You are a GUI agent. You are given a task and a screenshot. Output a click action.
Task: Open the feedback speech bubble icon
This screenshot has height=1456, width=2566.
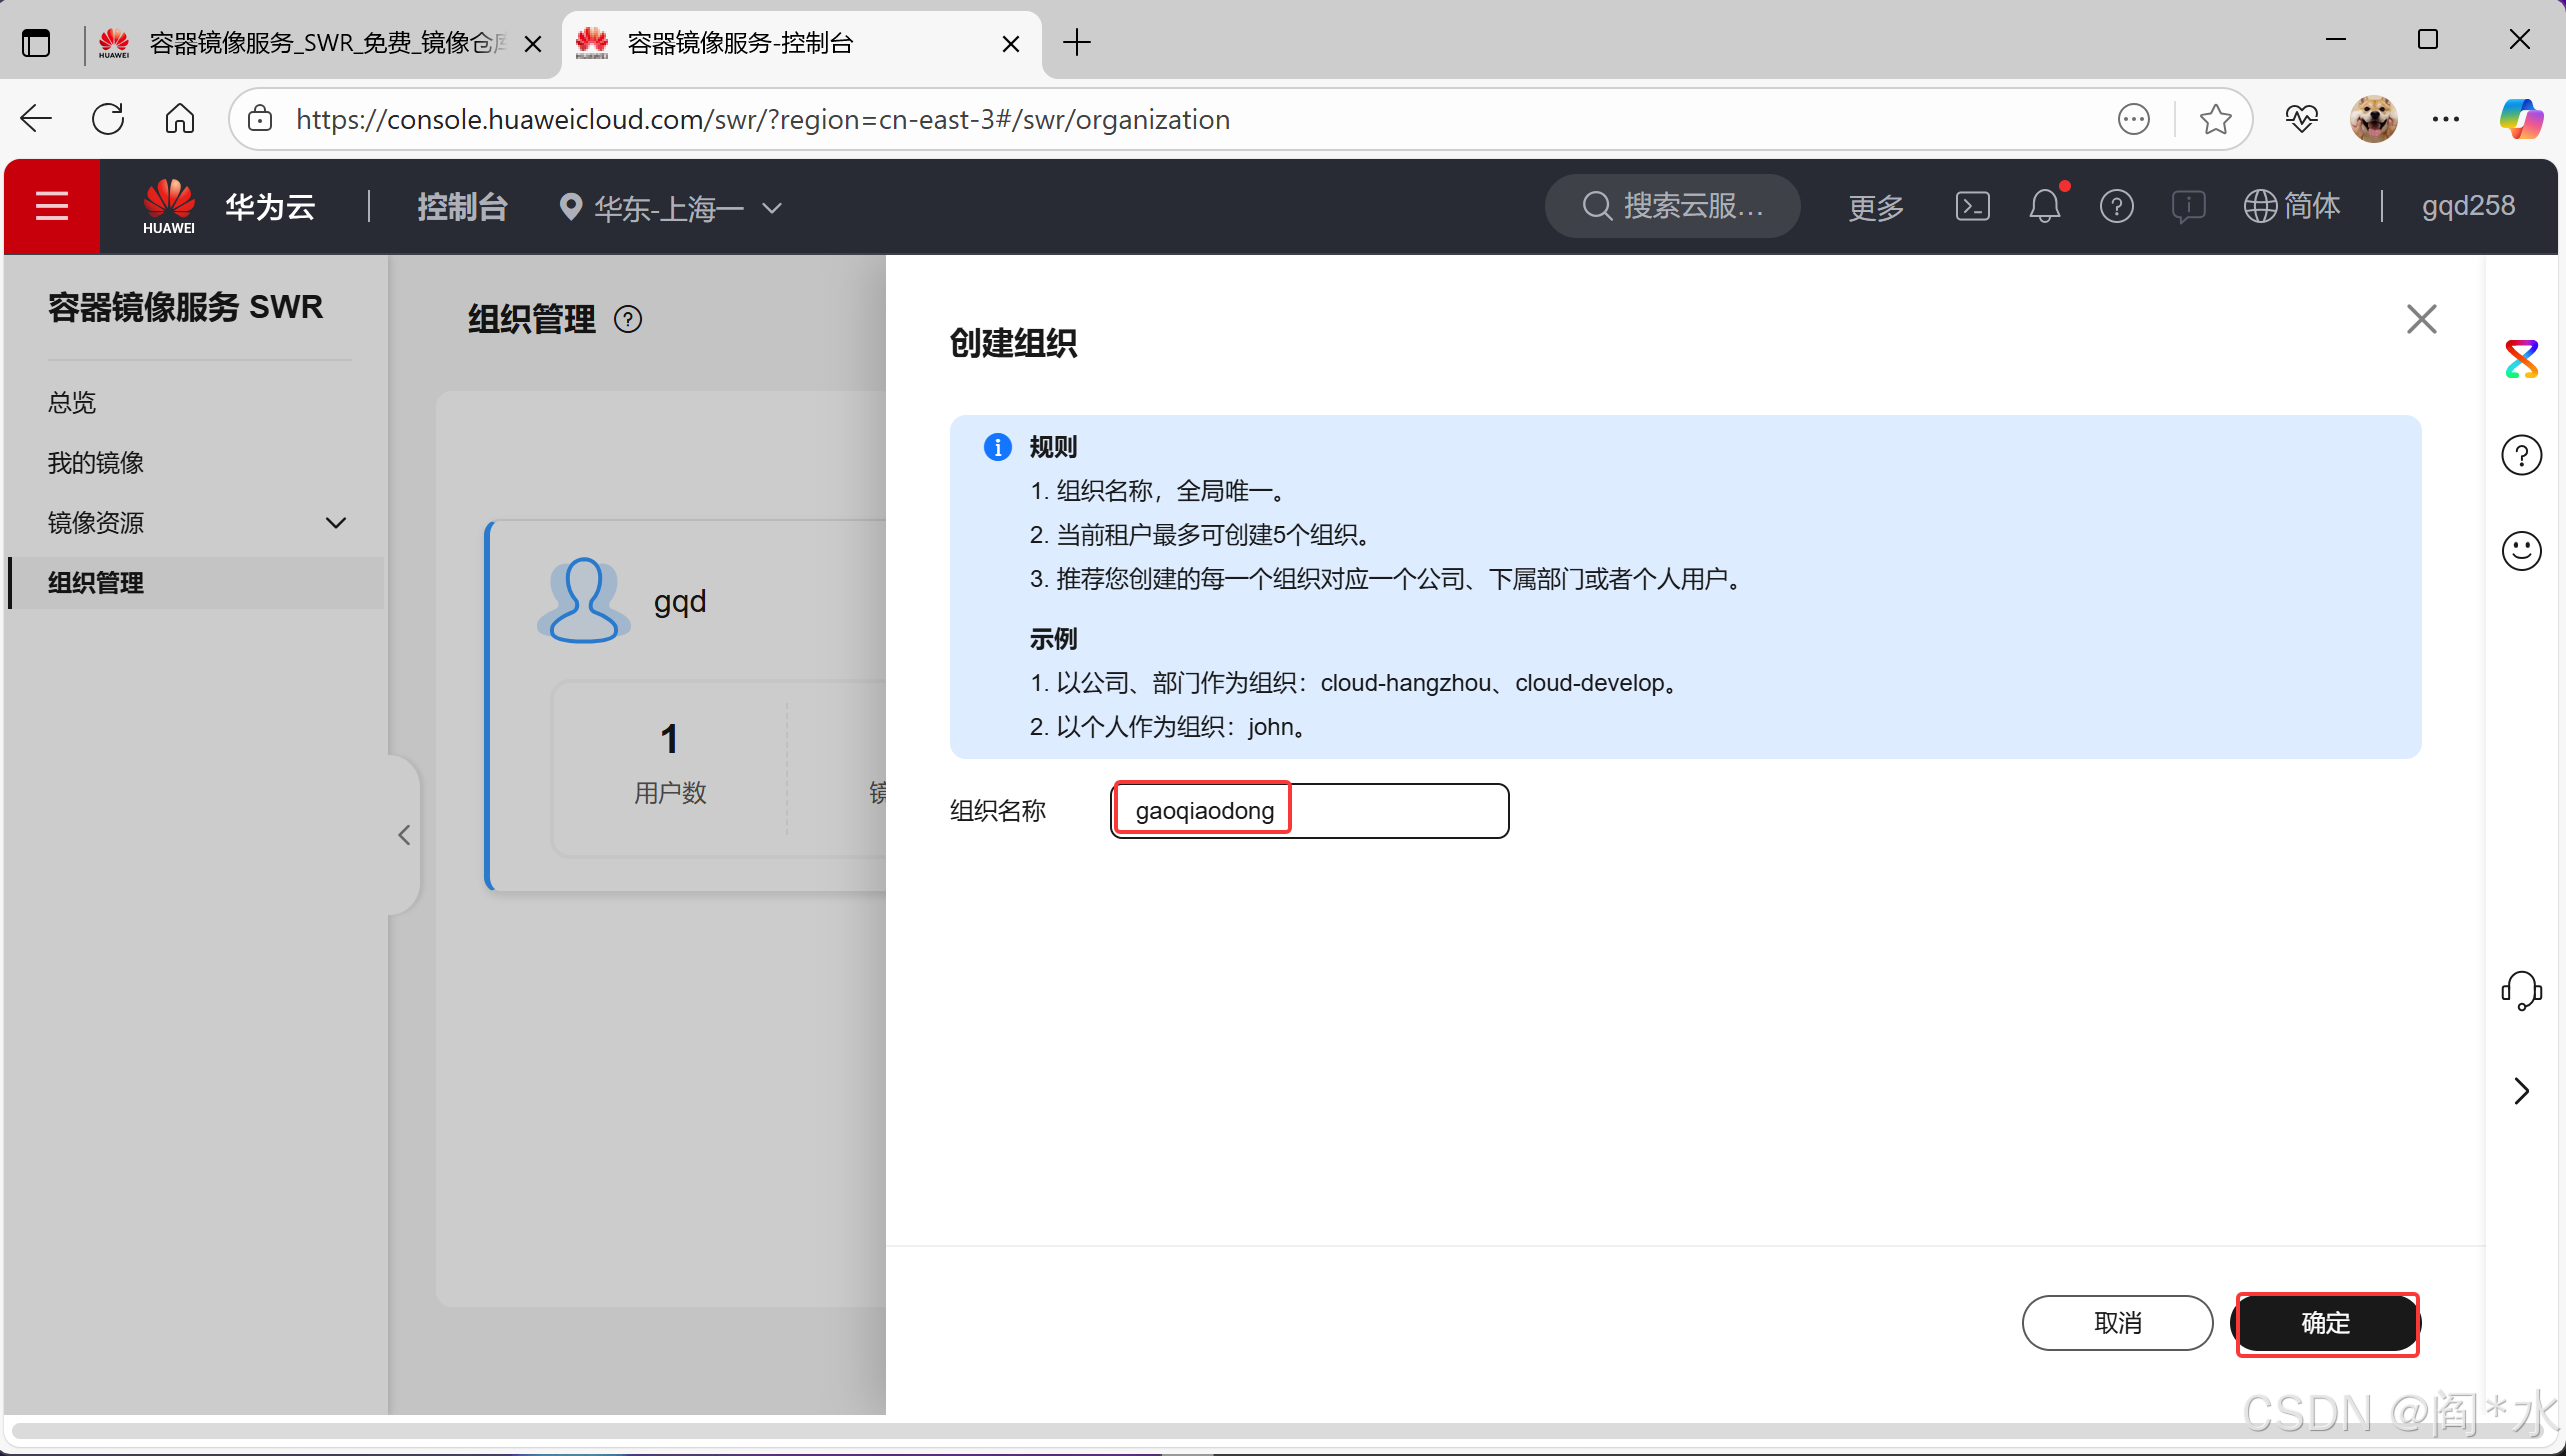2188,206
